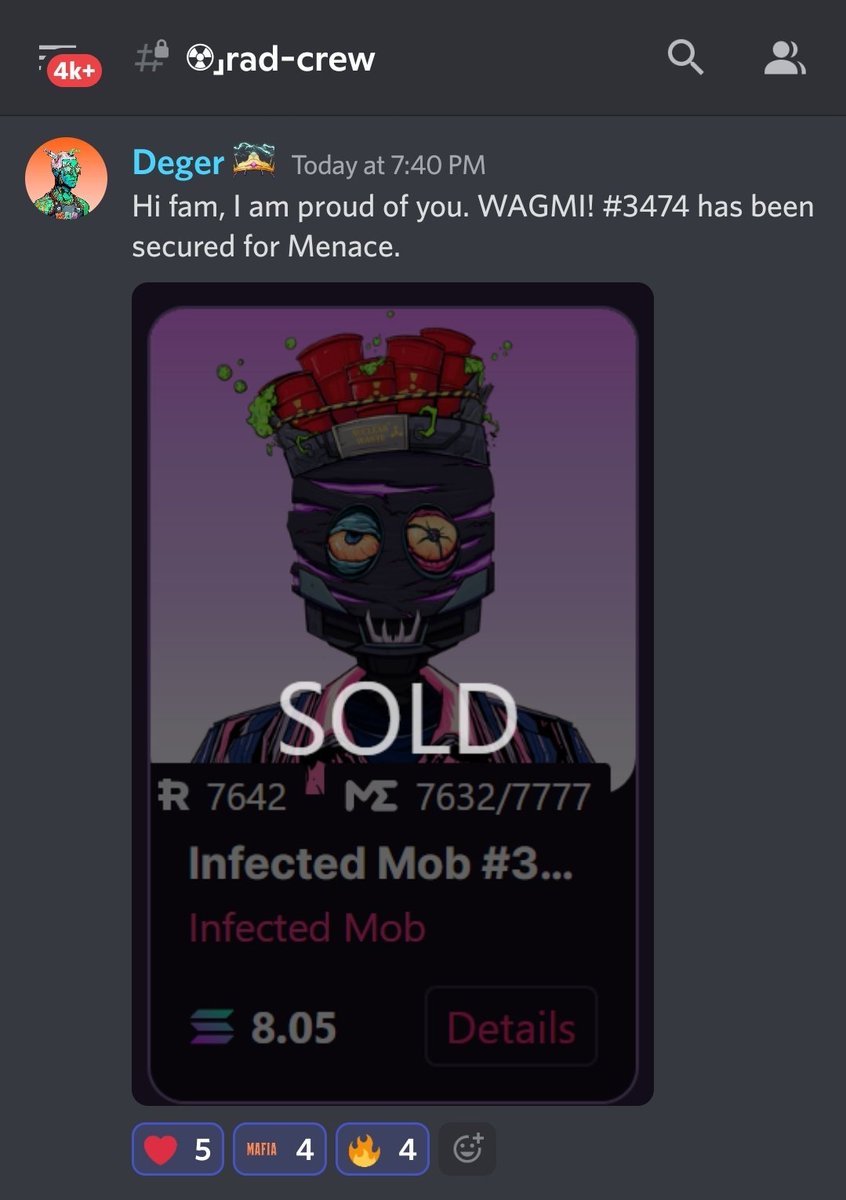Screen dimensions: 846x1200
Task: Toggle the heart reaction with 5
Action: [178, 1149]
